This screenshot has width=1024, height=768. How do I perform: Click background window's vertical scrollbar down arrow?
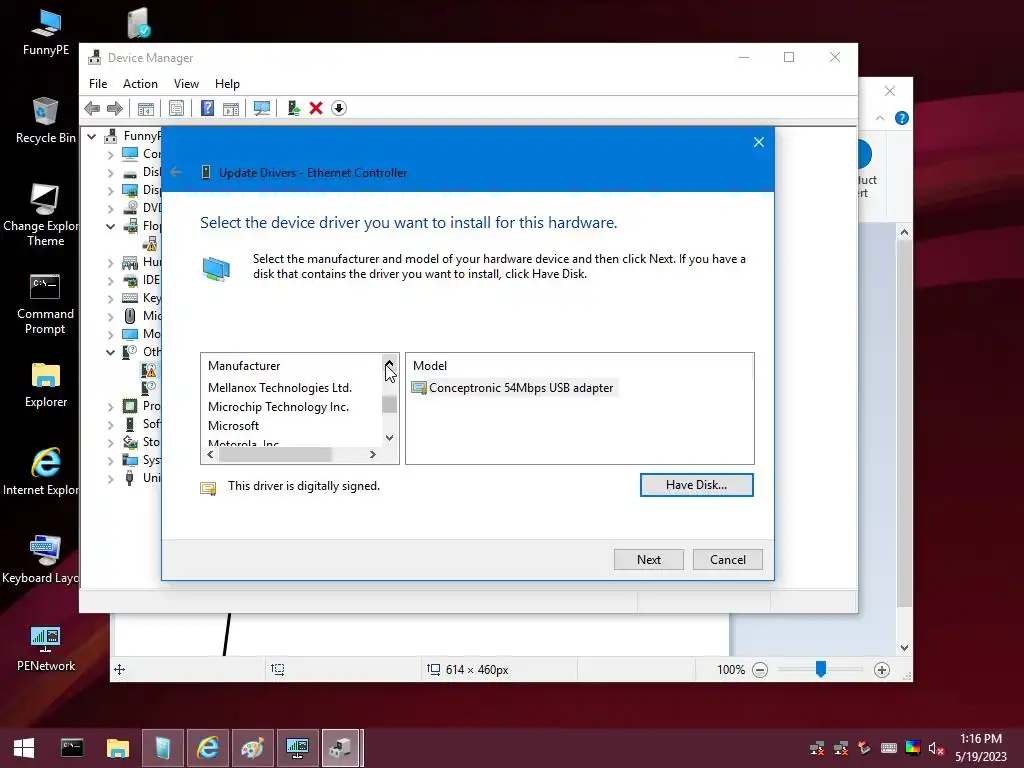coord(904,648)
